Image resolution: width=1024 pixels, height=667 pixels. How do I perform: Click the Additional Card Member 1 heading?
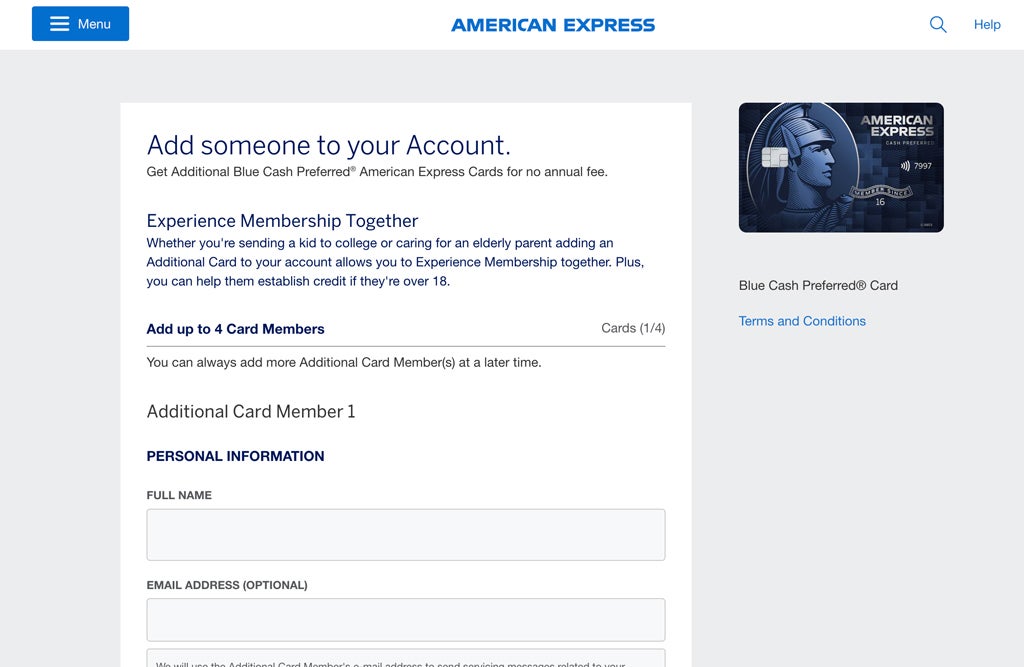pyautogui.click(x=251, y=411)
